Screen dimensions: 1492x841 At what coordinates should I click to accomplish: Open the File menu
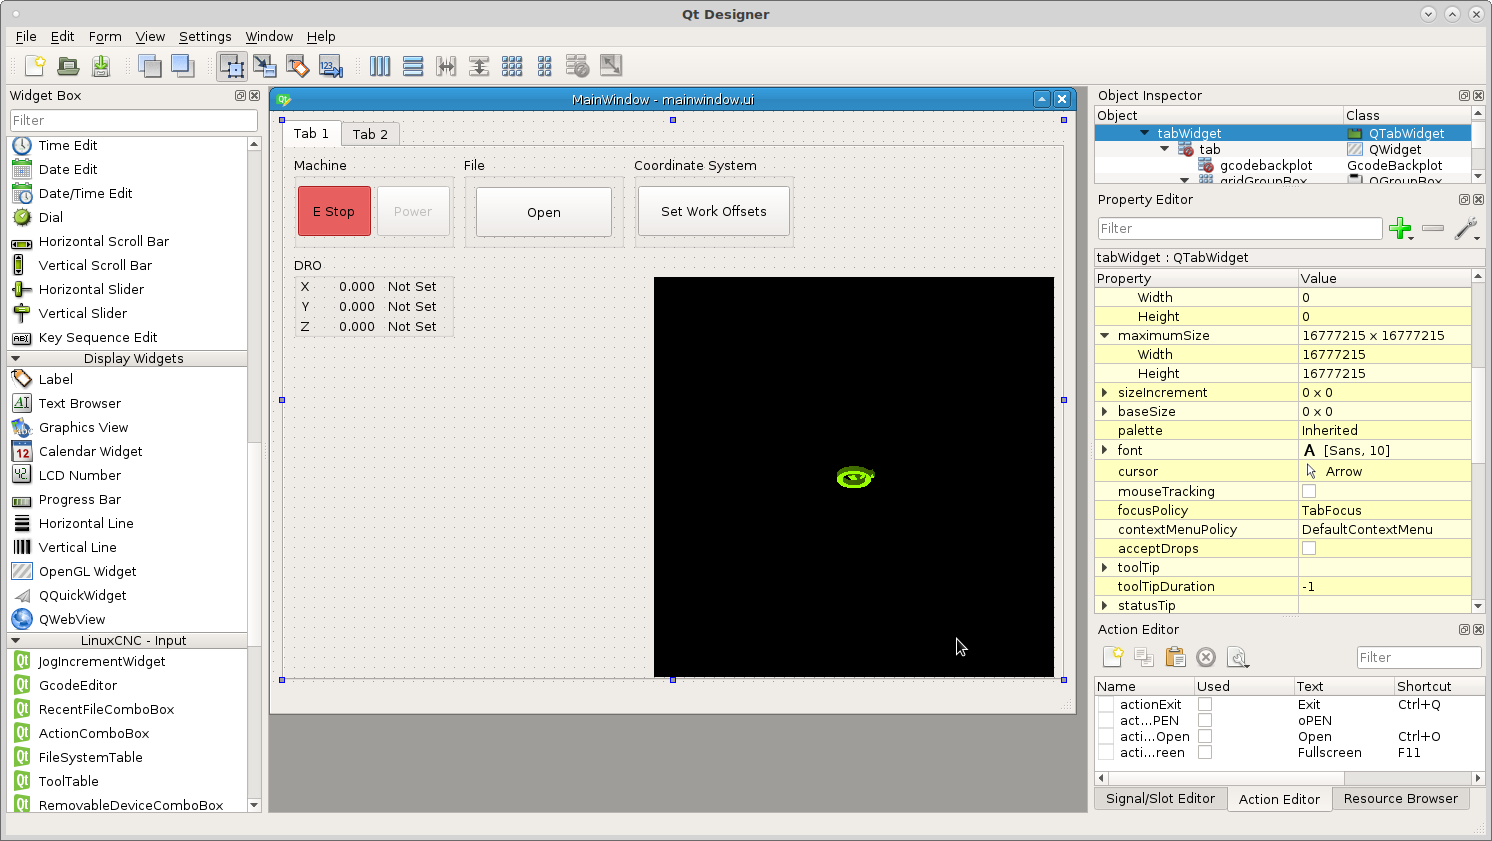click(26, 36)
